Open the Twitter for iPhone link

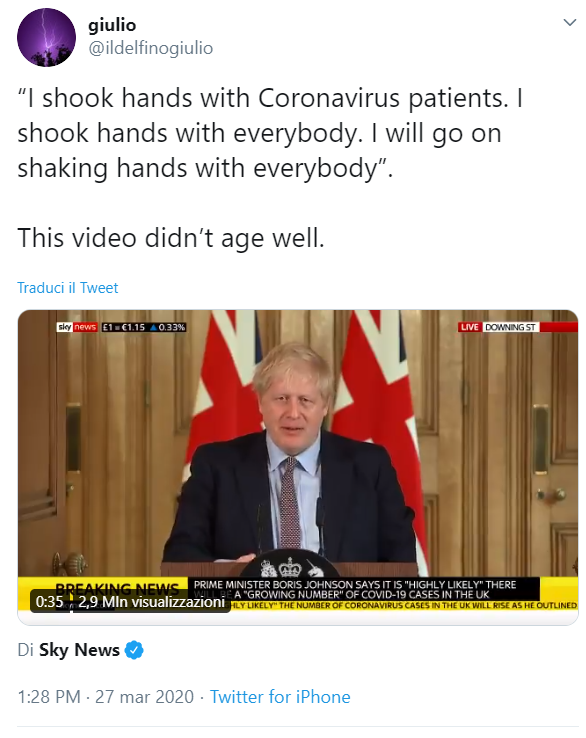(x=280, y=697)
